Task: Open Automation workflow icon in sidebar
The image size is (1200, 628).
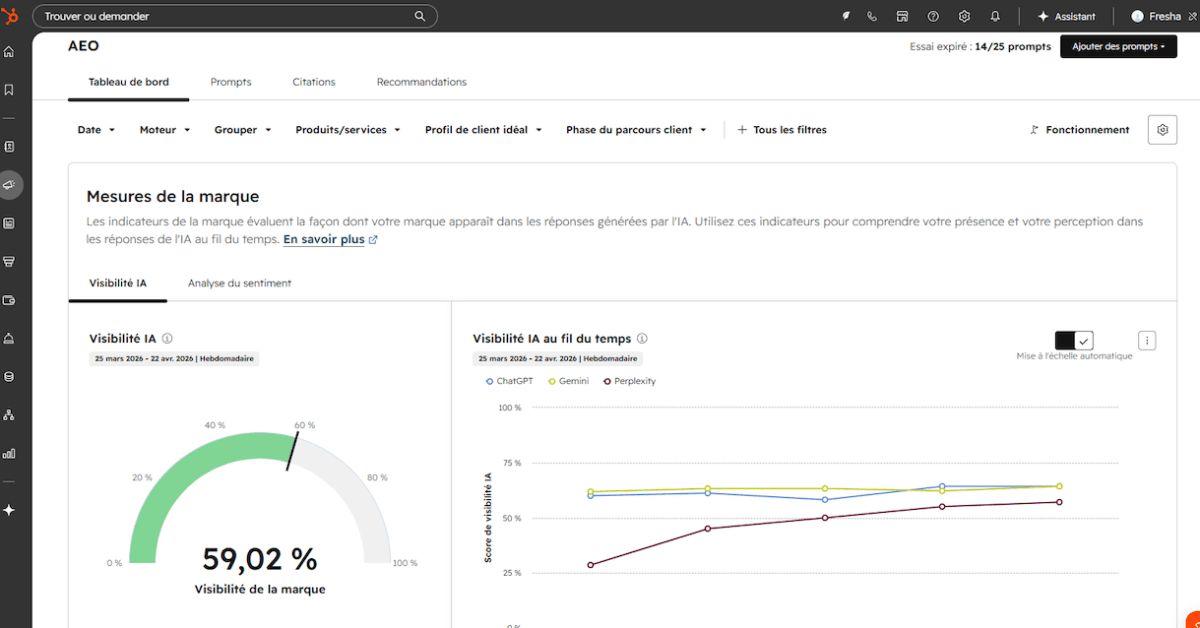Action: pos(9,415)
